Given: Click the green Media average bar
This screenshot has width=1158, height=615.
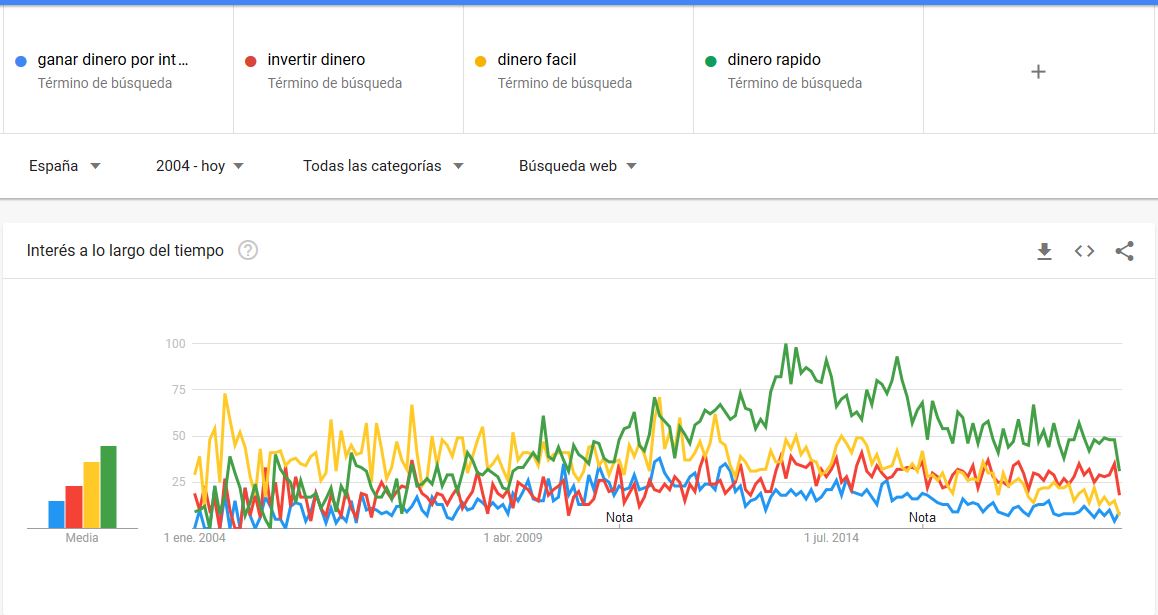Looking at the screenshot, I should click(109, 487).
